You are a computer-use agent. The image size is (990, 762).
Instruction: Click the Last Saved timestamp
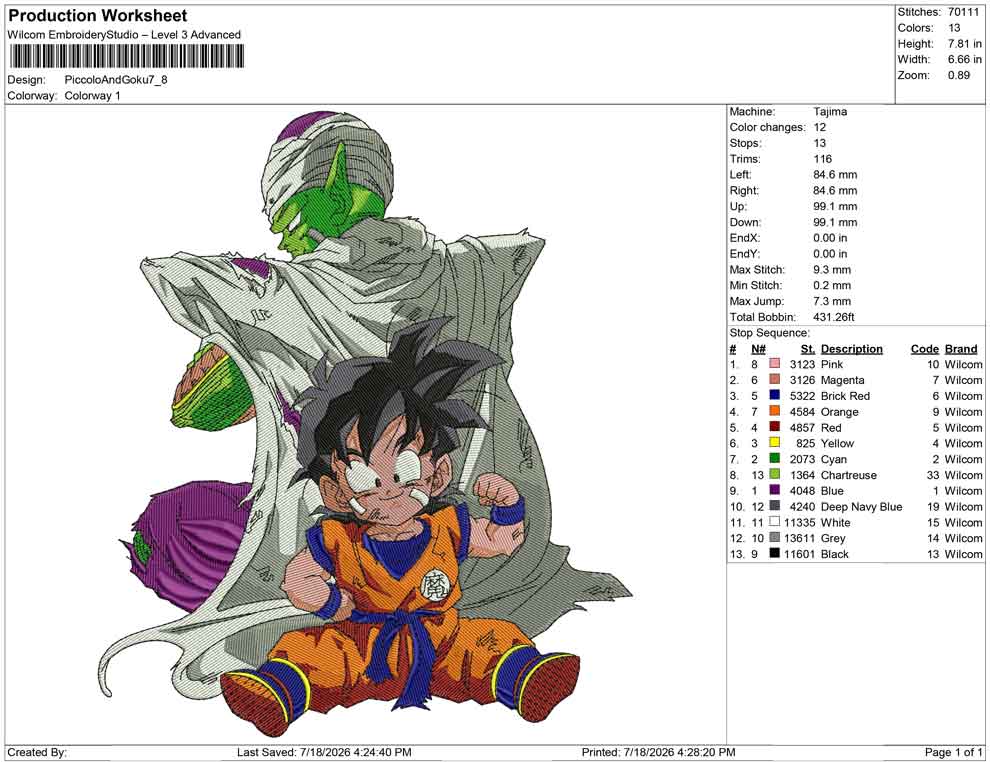click(324, 752)
